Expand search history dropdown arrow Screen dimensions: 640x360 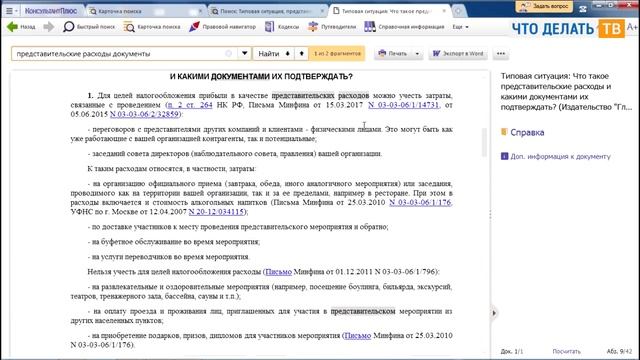point(244,53)
